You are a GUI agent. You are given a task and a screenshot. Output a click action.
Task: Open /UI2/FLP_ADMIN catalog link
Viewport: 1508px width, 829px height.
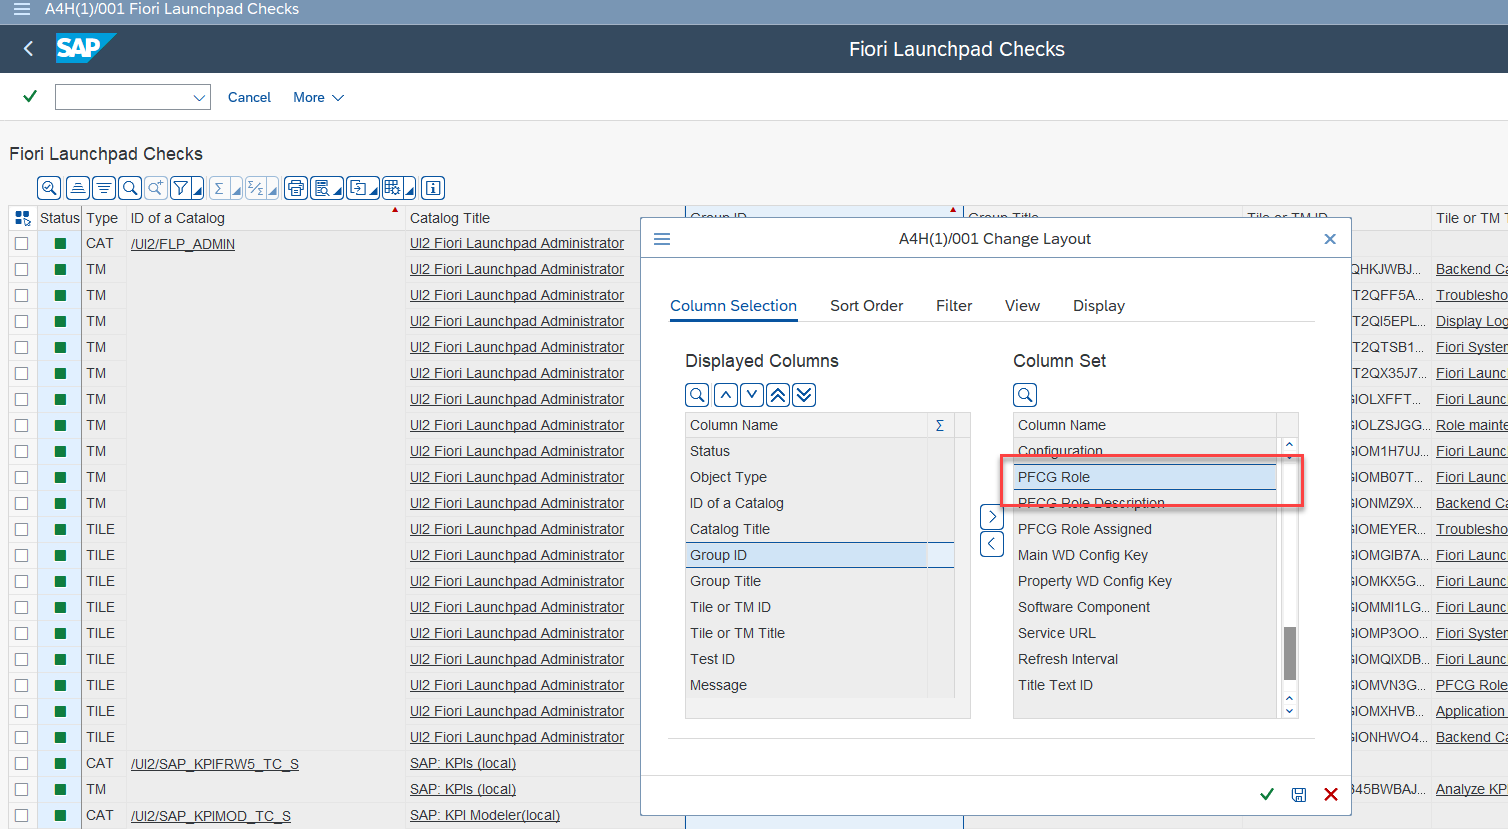click(x=183, y=244)
